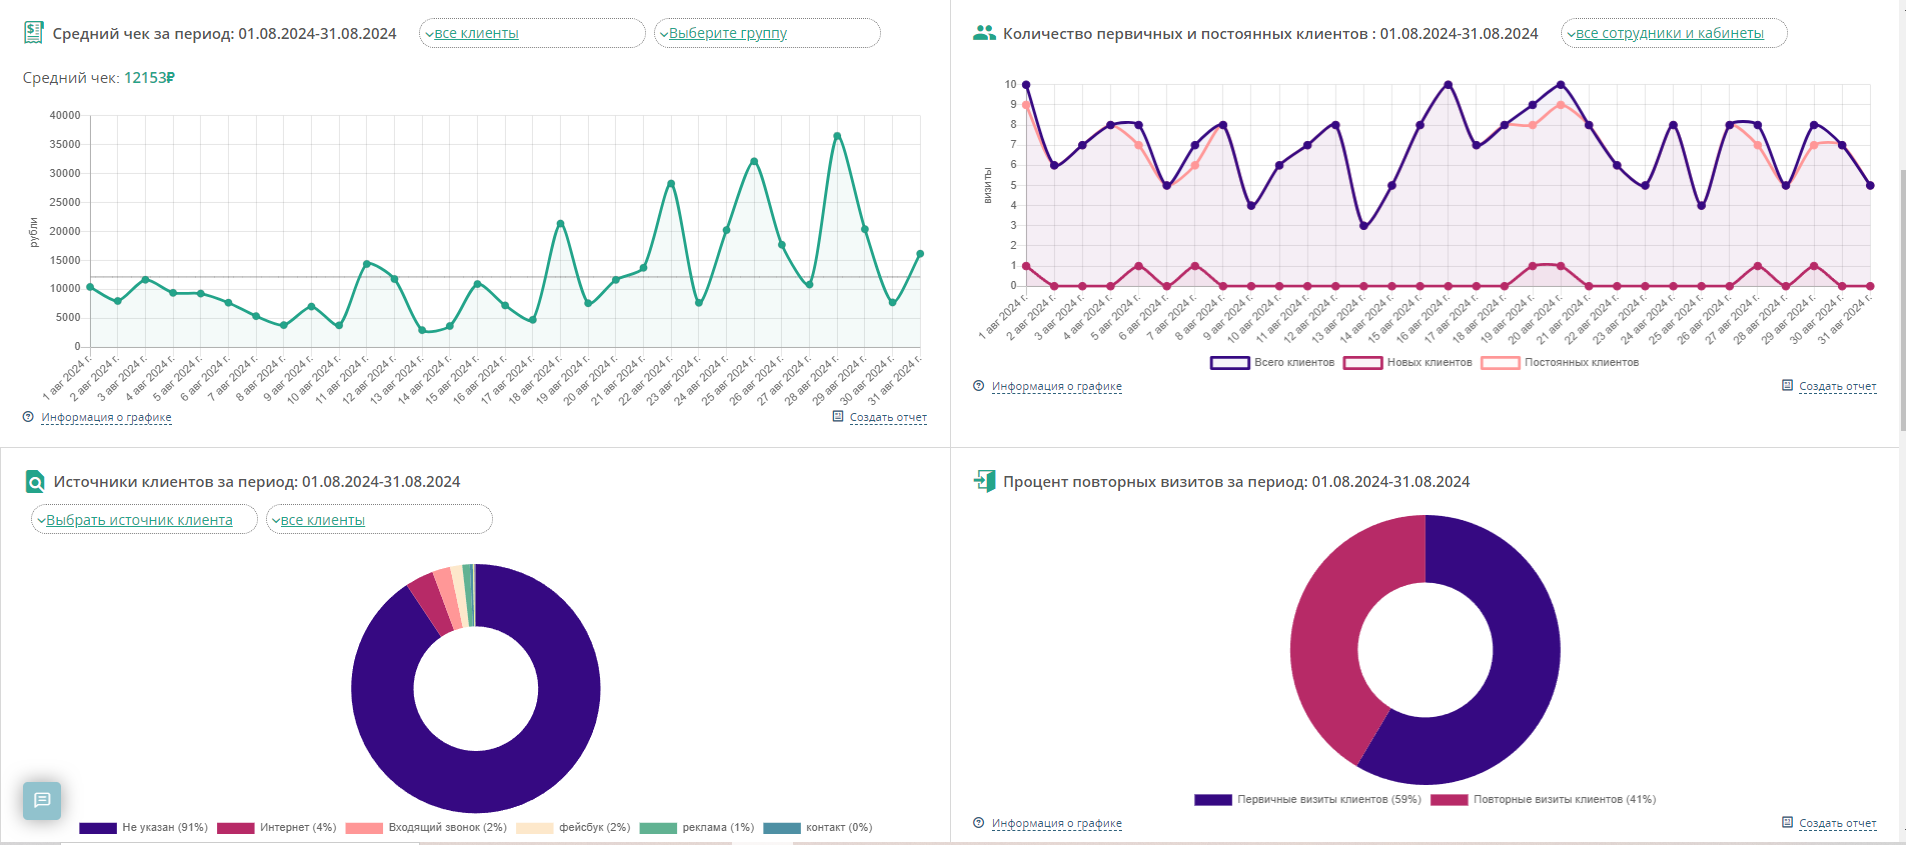Click the client sources search icon
Viewport: 1906px width, 845px height.
(x=35, y=482)
